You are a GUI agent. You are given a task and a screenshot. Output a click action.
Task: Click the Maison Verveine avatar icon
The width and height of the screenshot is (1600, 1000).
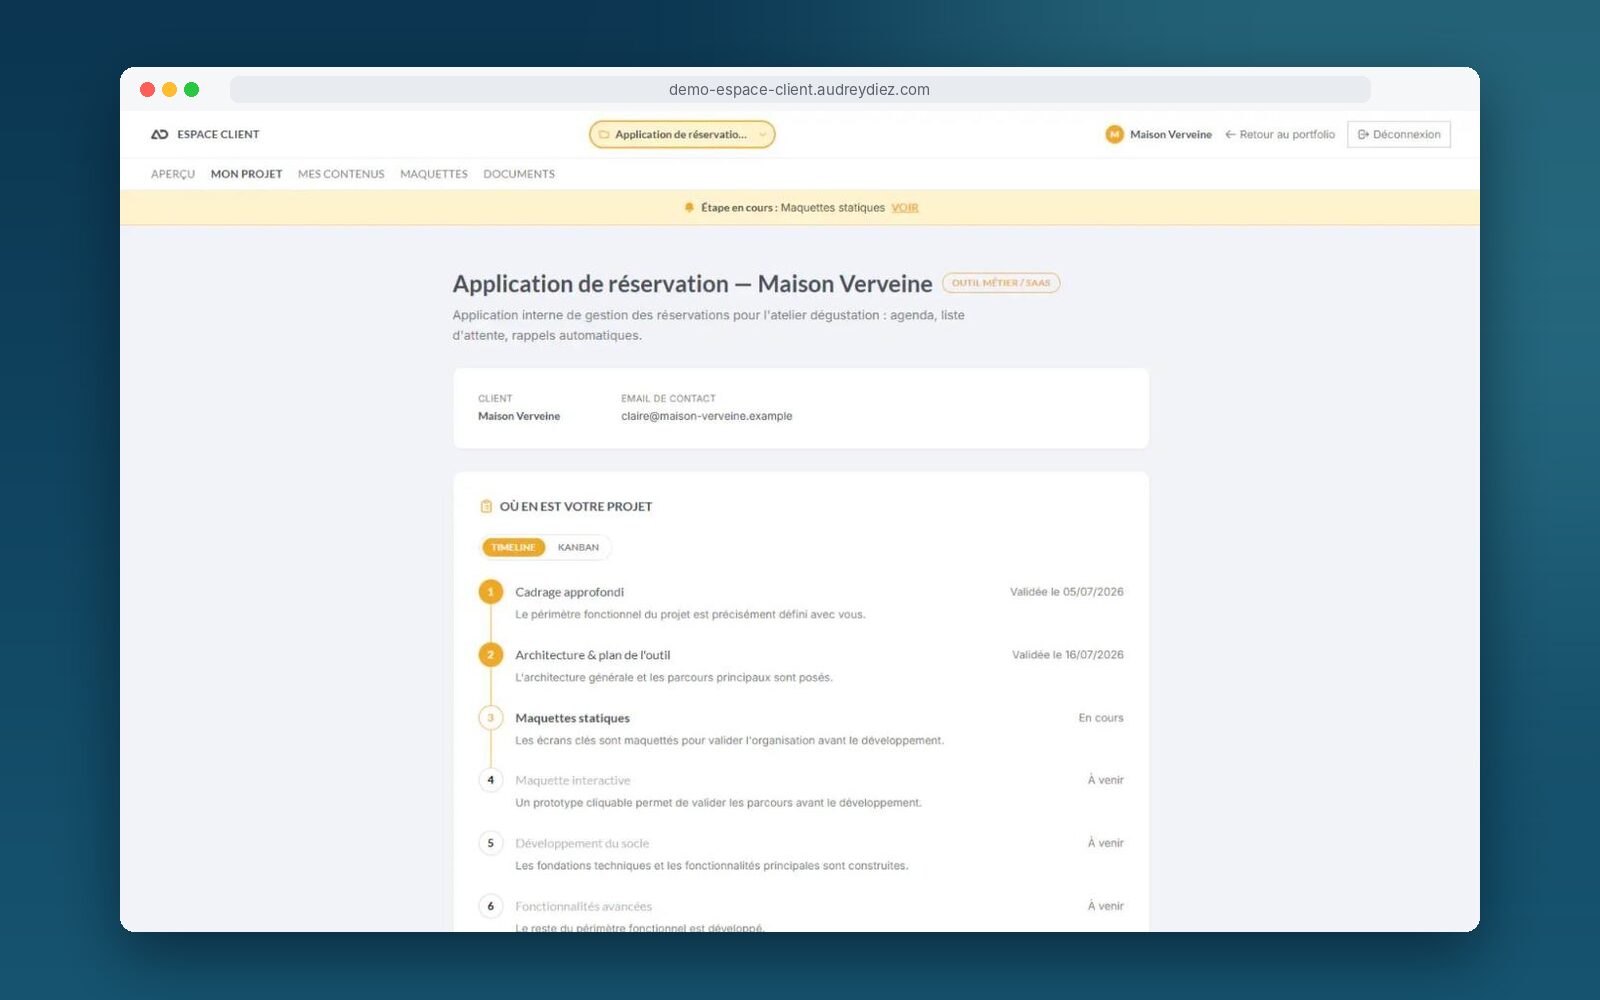tap(1114, 134)
